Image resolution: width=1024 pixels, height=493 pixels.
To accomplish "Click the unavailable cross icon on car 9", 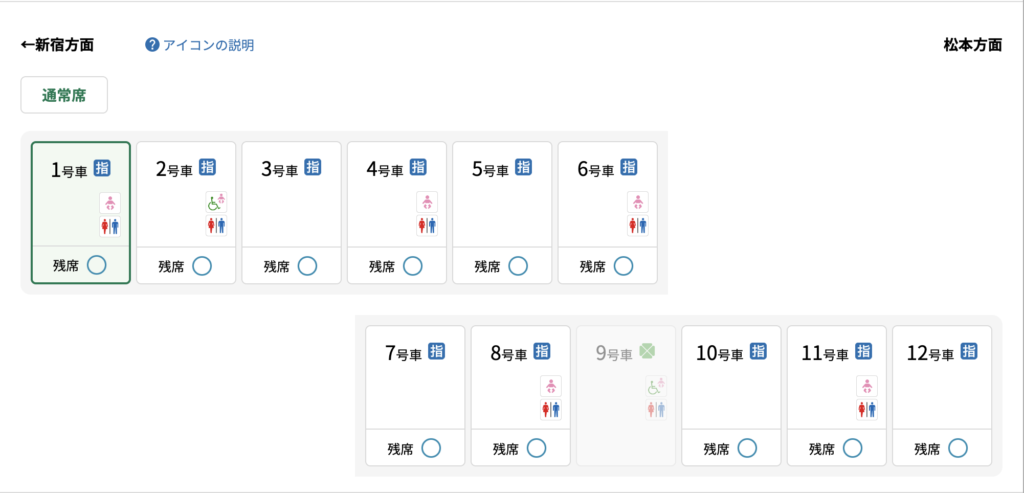I will click(x=648, y=351).
